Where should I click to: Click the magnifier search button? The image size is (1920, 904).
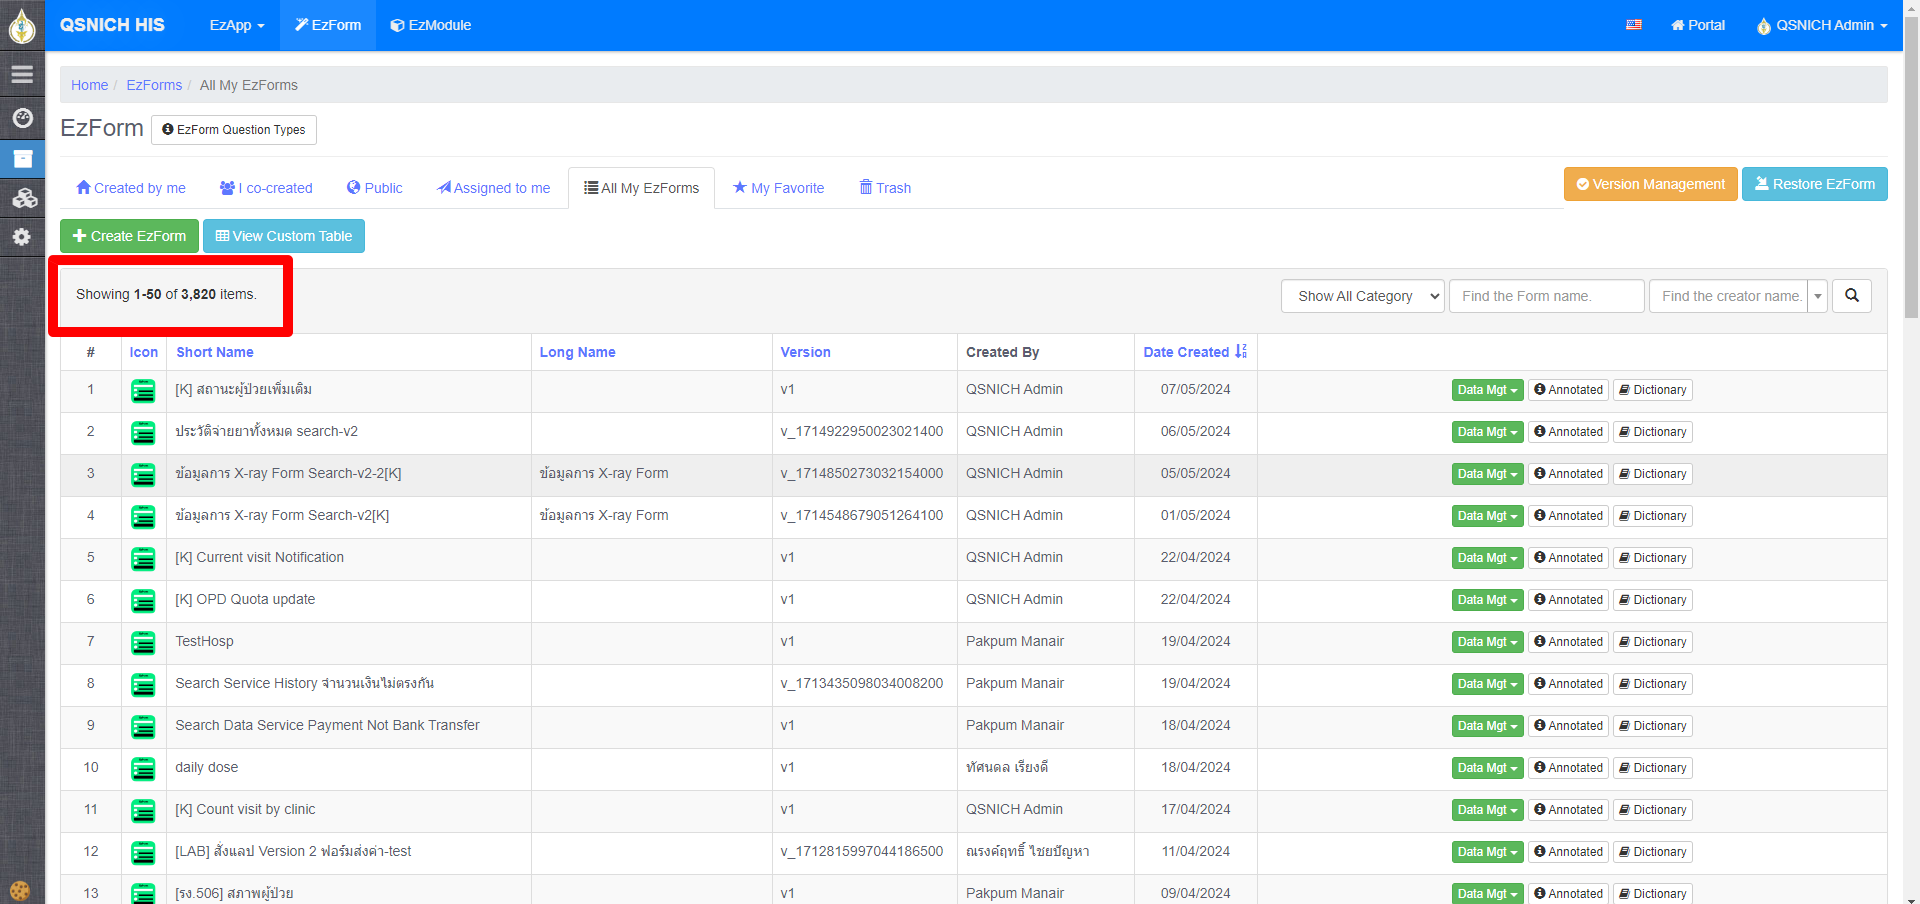1851,296
